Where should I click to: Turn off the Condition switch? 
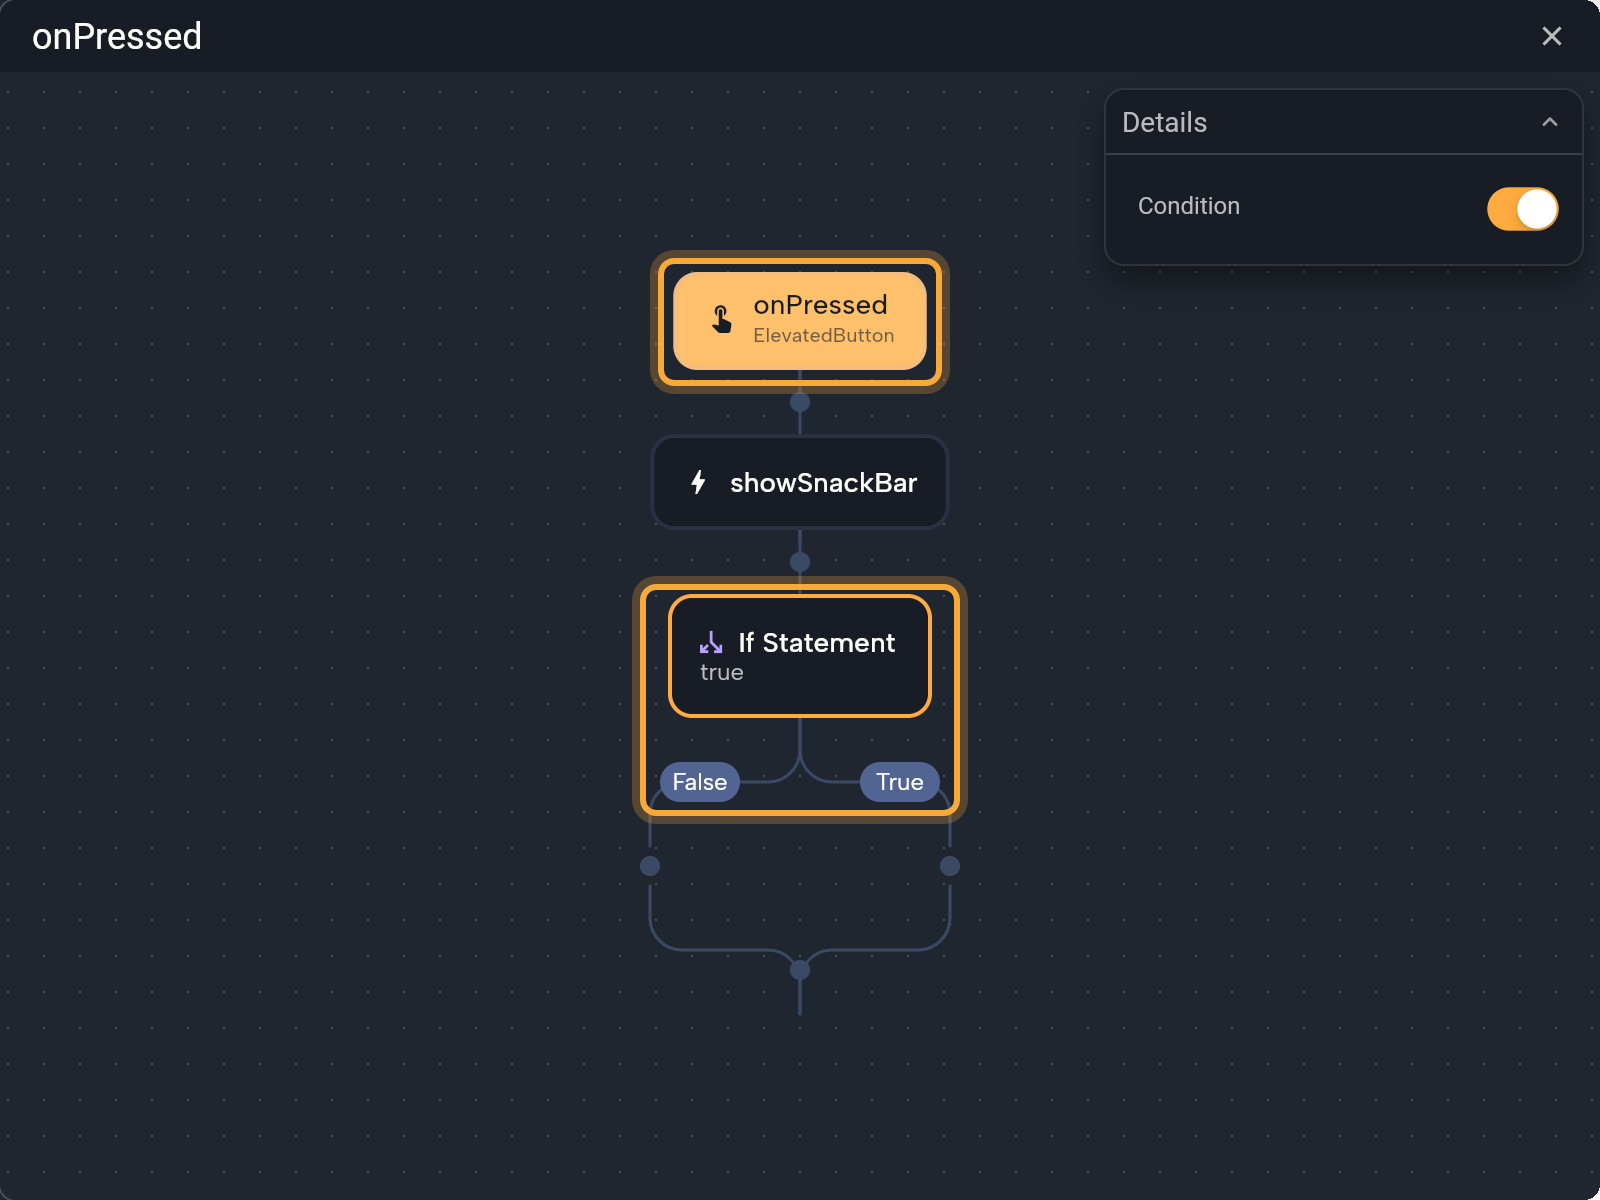coord(1522,209)
